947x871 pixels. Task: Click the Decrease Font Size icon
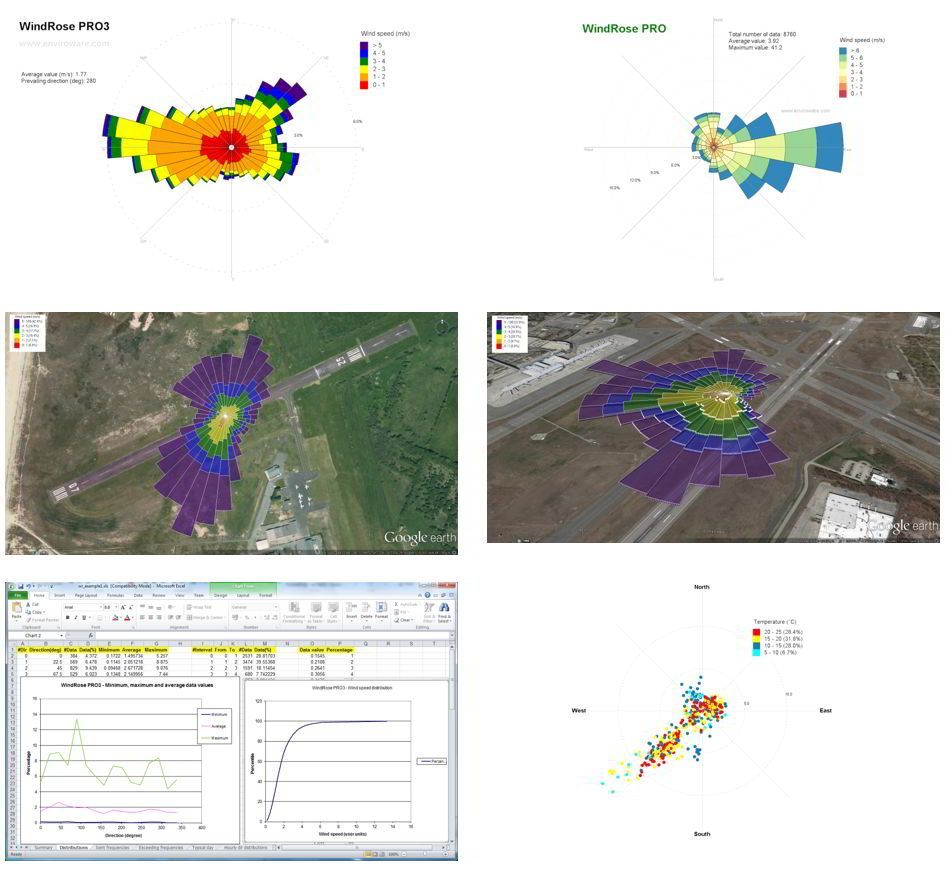coord(131,607)
